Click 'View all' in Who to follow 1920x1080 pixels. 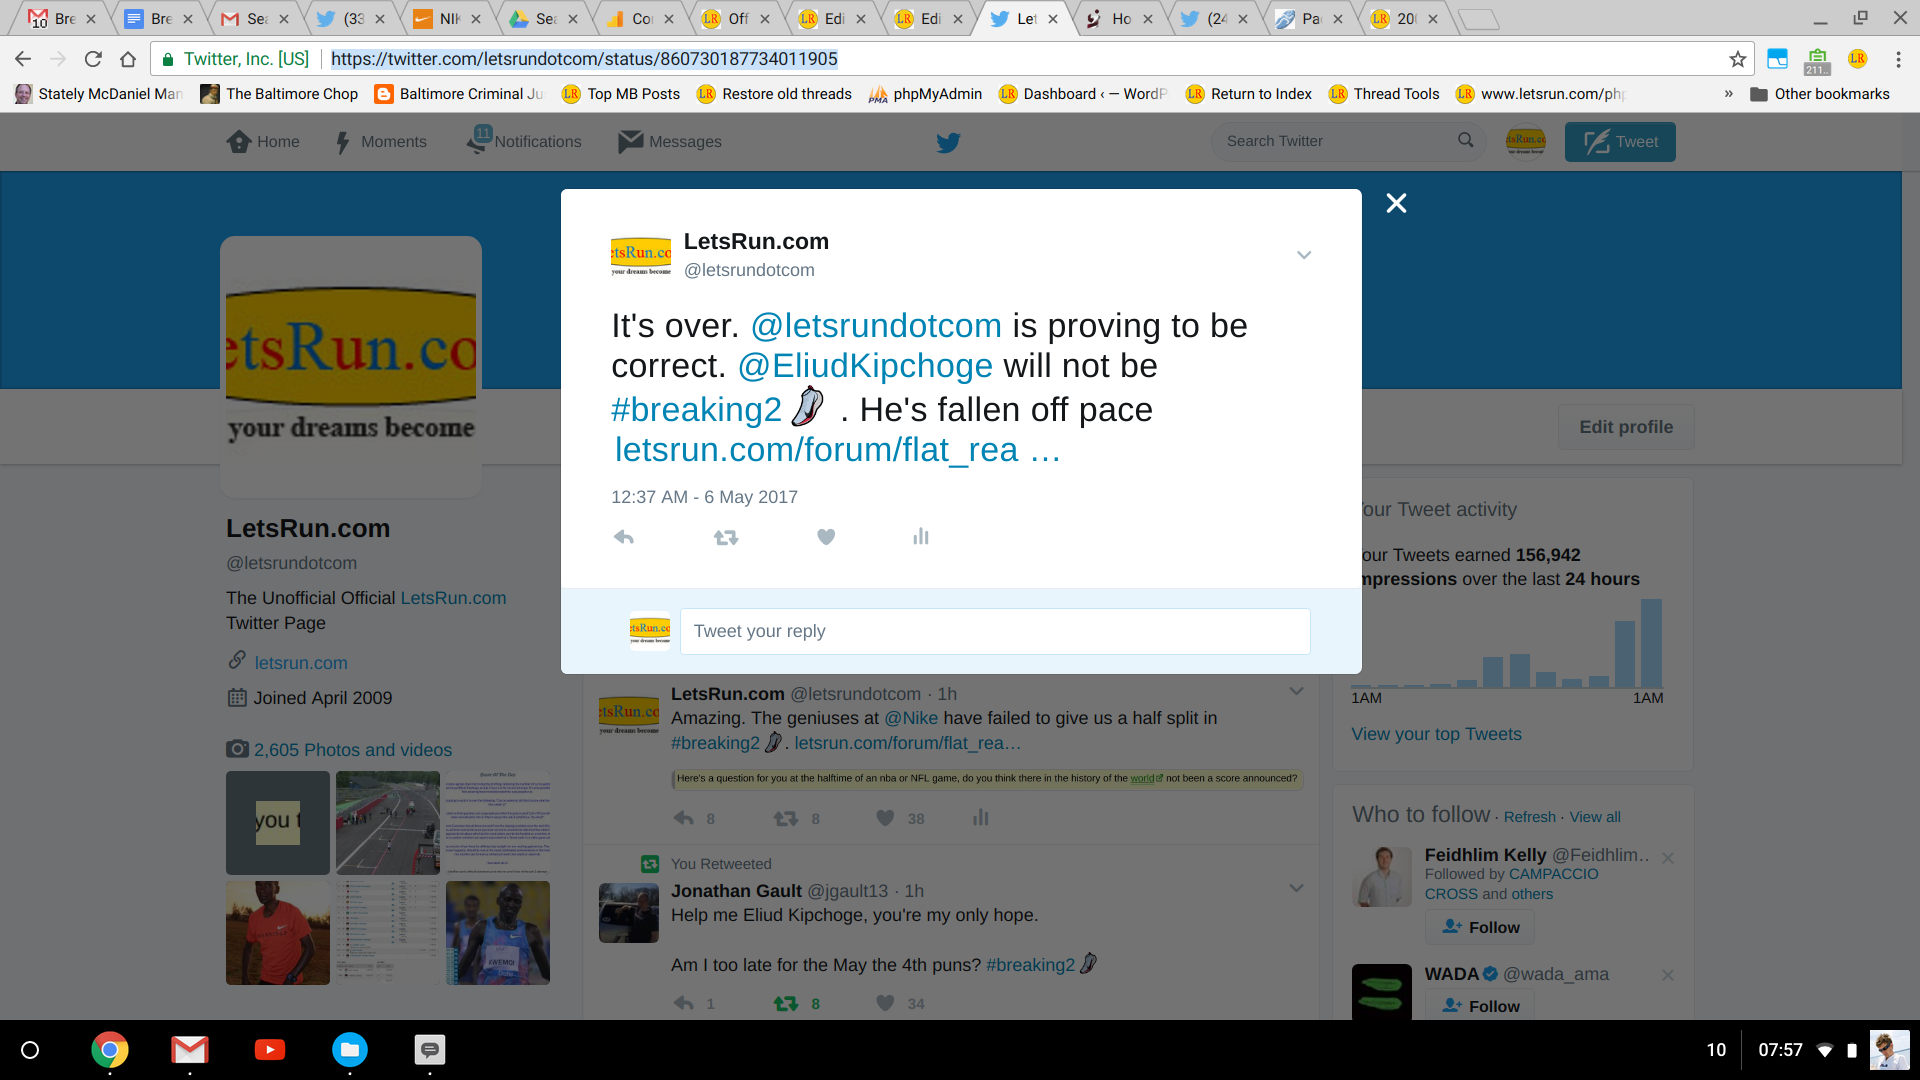(x=1595, y=817)
